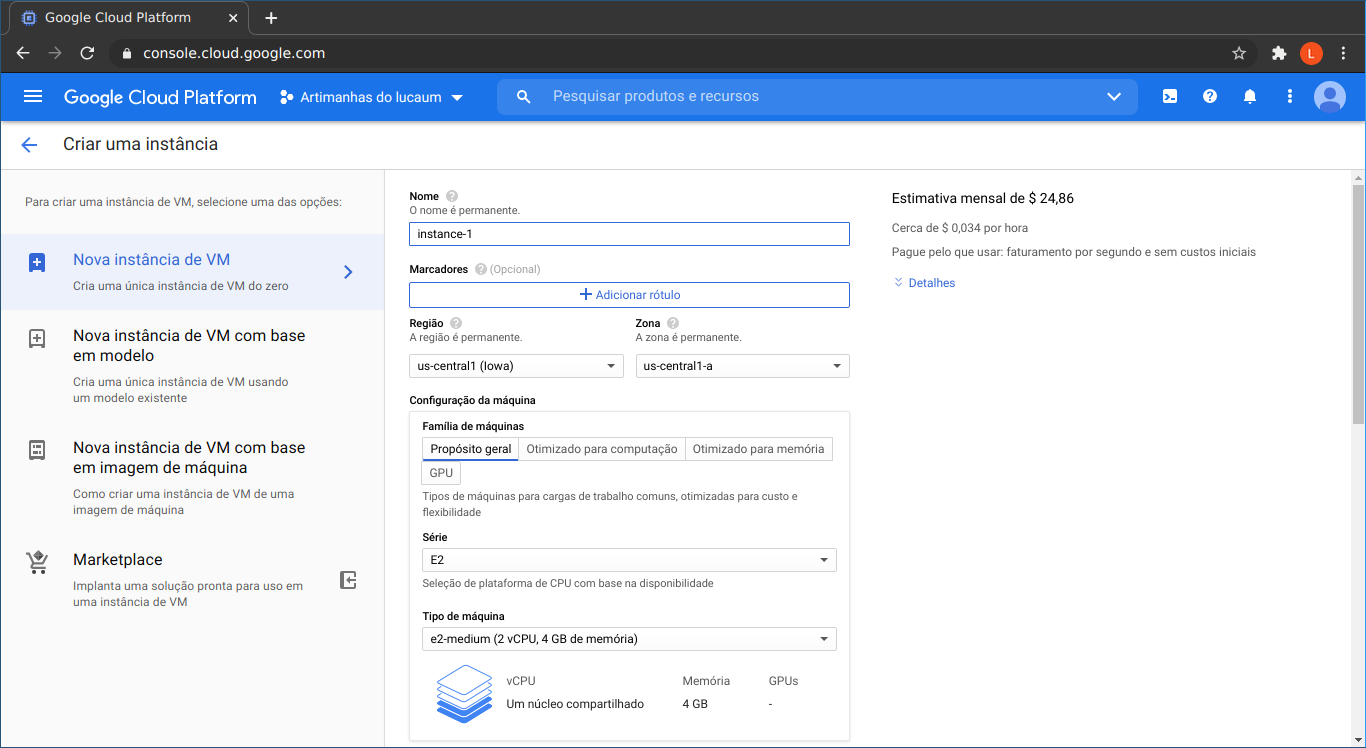Click the search magnifier icon
The width and height of the screenshot is (1366, 748).
pyautogui.click(x=523, y=97)
